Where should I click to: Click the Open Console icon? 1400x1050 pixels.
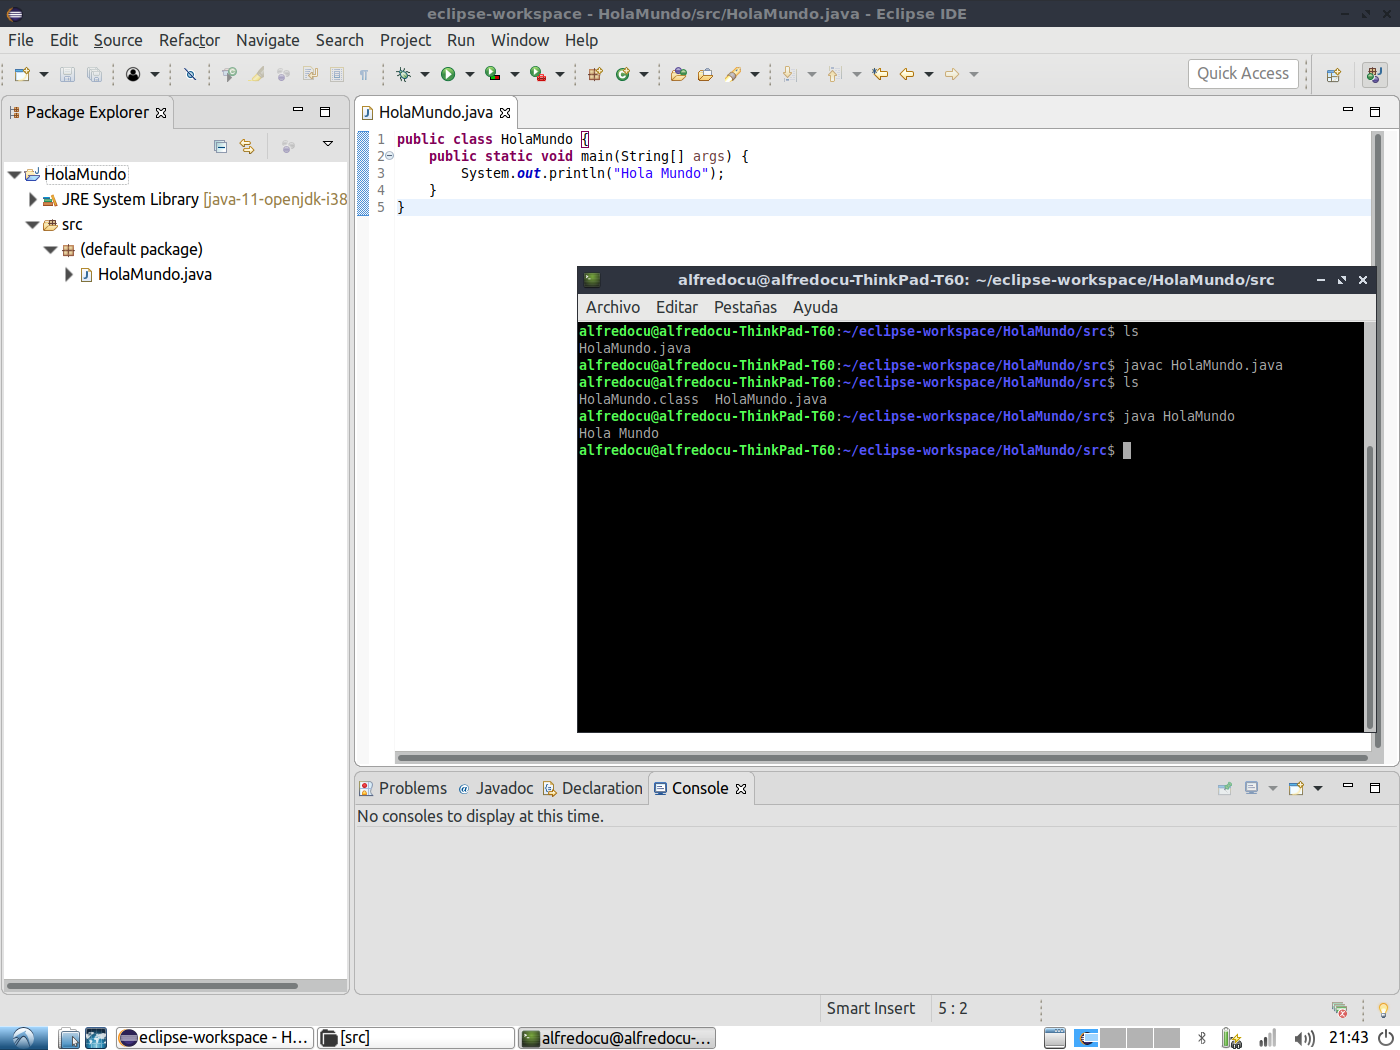pyautogui.click(x=1296, y=788)
